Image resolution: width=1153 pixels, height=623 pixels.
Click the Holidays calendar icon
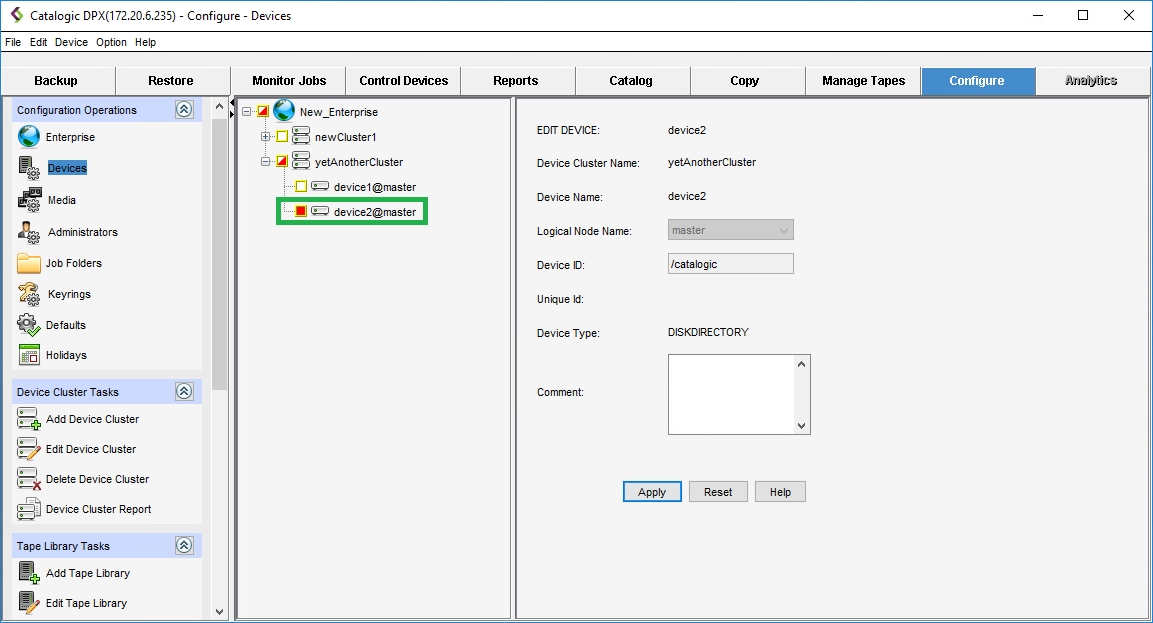coord(29,355)
